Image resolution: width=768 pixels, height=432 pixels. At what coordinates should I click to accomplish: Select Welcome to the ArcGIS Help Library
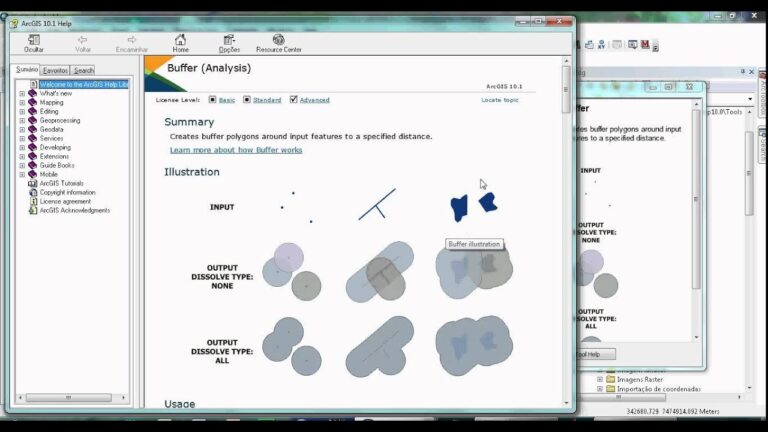(x=84, y=84)
